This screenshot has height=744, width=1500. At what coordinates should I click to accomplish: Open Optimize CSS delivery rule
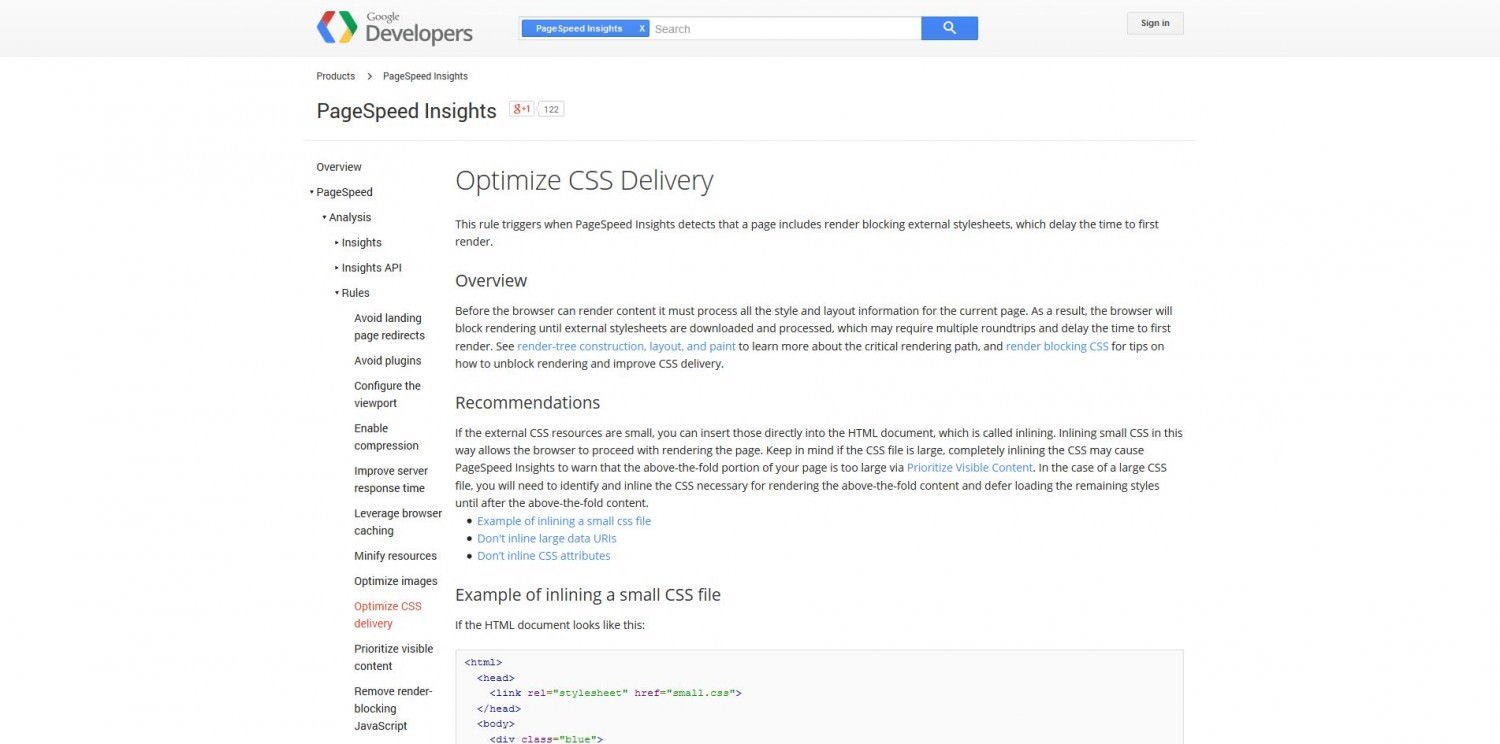point(388,615)
